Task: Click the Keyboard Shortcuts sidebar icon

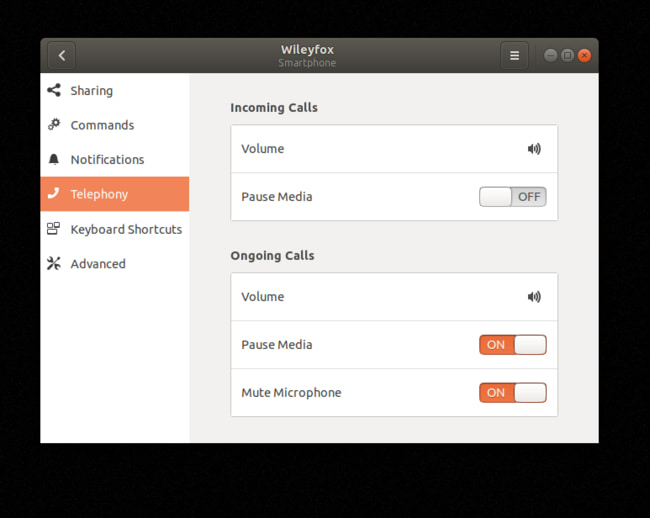Action: (54, 229)
